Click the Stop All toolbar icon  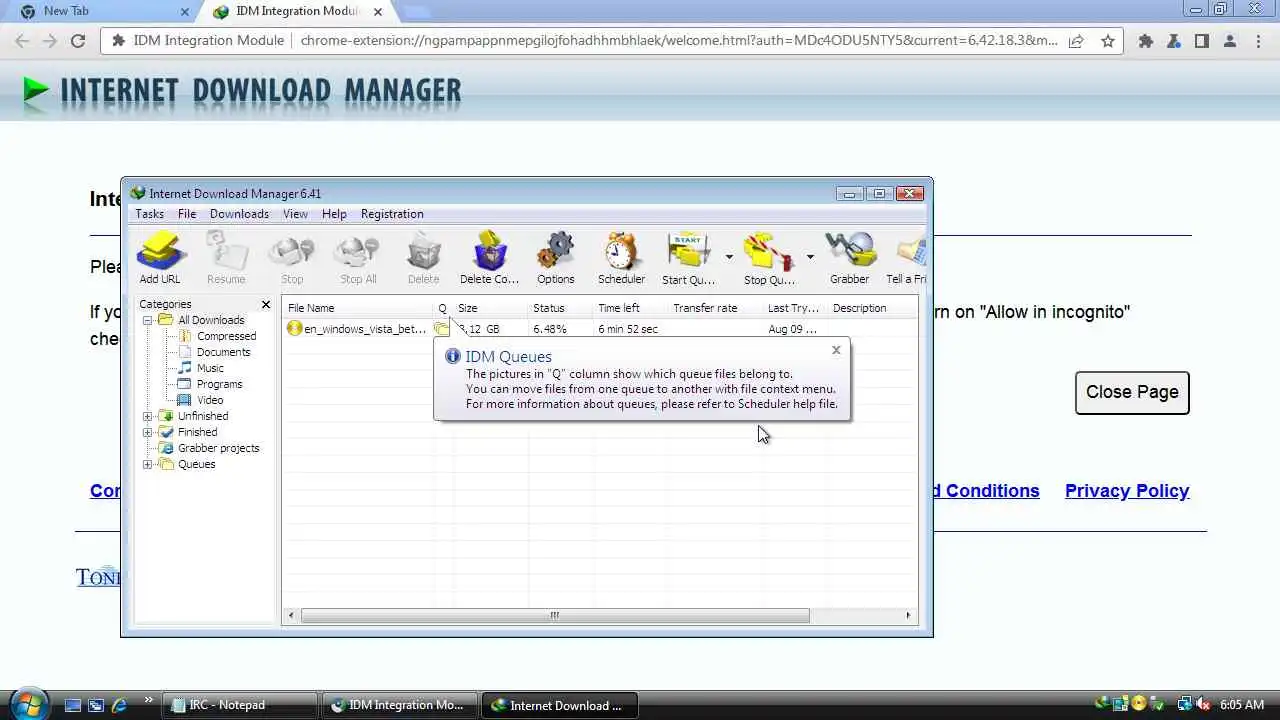[x=358, y=258]
